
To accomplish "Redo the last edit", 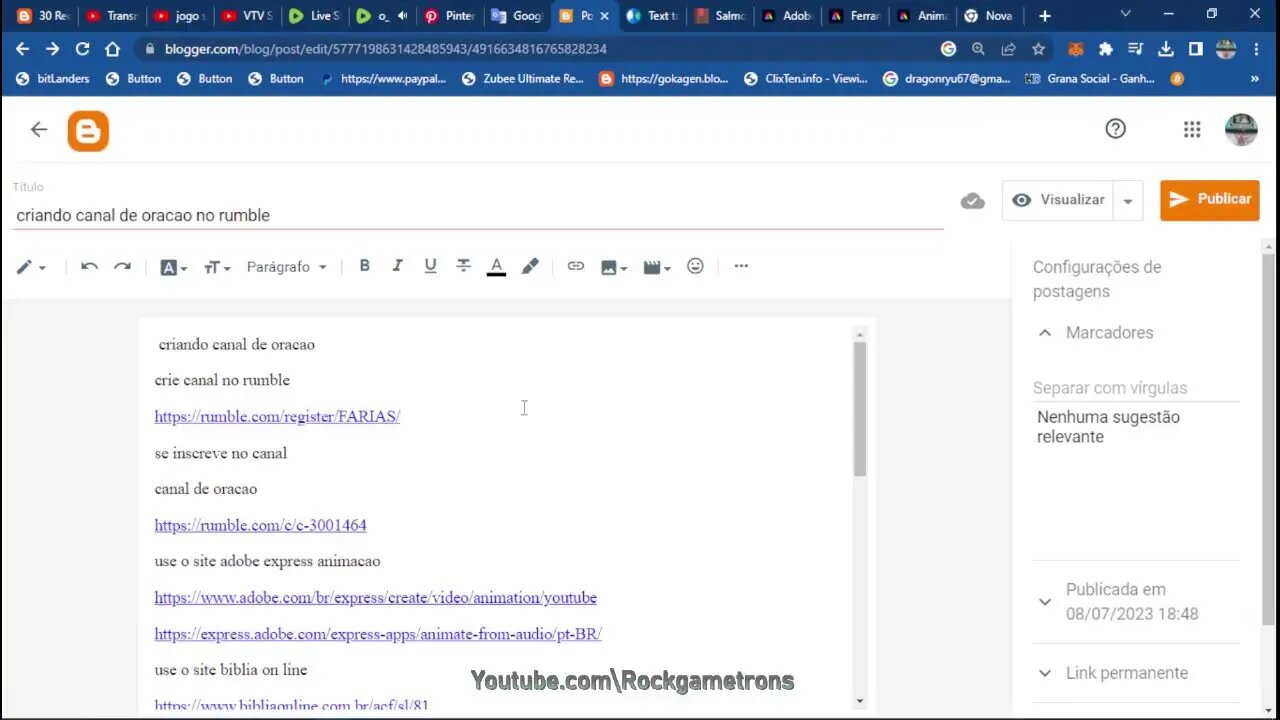I will point(122,266).
